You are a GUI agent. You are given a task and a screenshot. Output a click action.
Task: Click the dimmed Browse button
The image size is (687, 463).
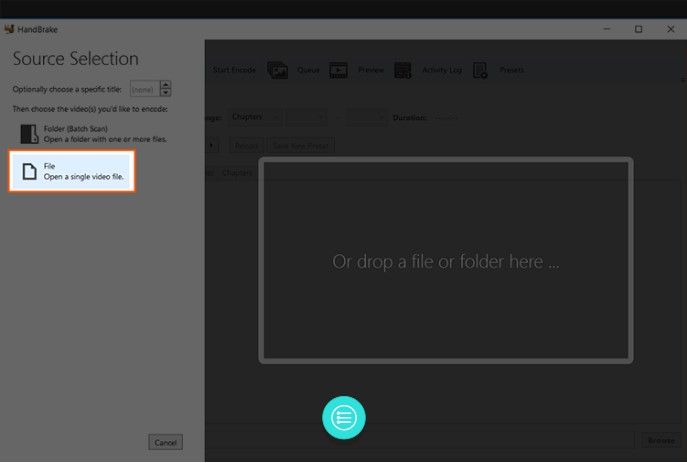point(661,440)
